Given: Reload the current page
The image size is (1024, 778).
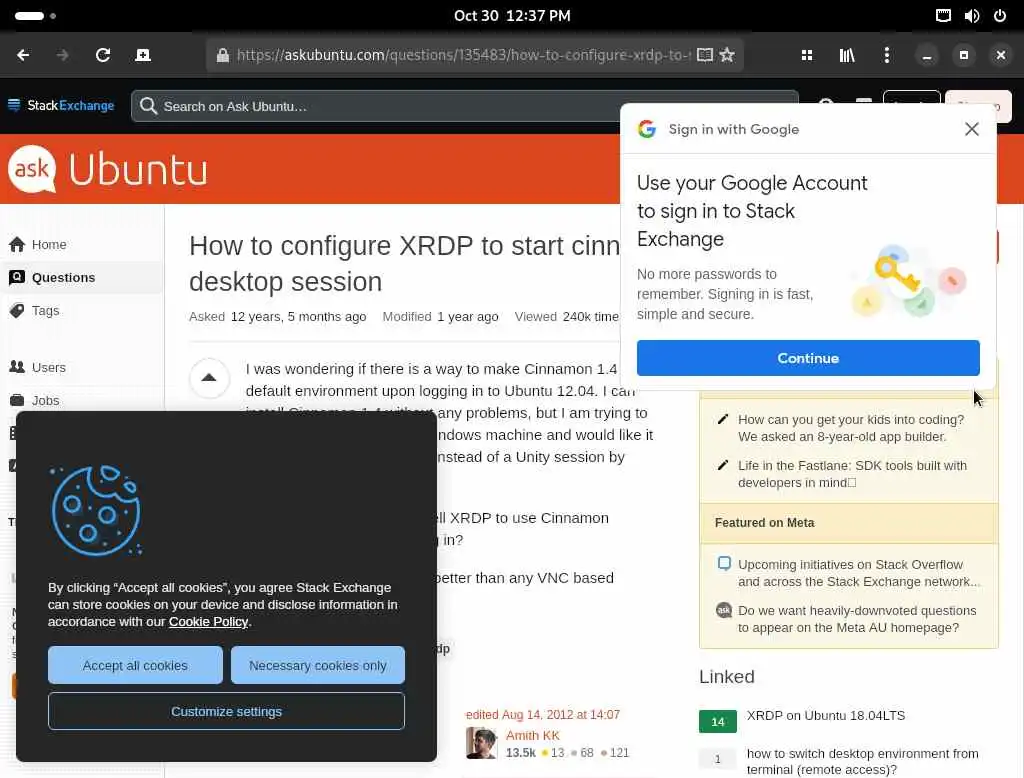Looking at the screenshot, I should click(x=103, y=56).
